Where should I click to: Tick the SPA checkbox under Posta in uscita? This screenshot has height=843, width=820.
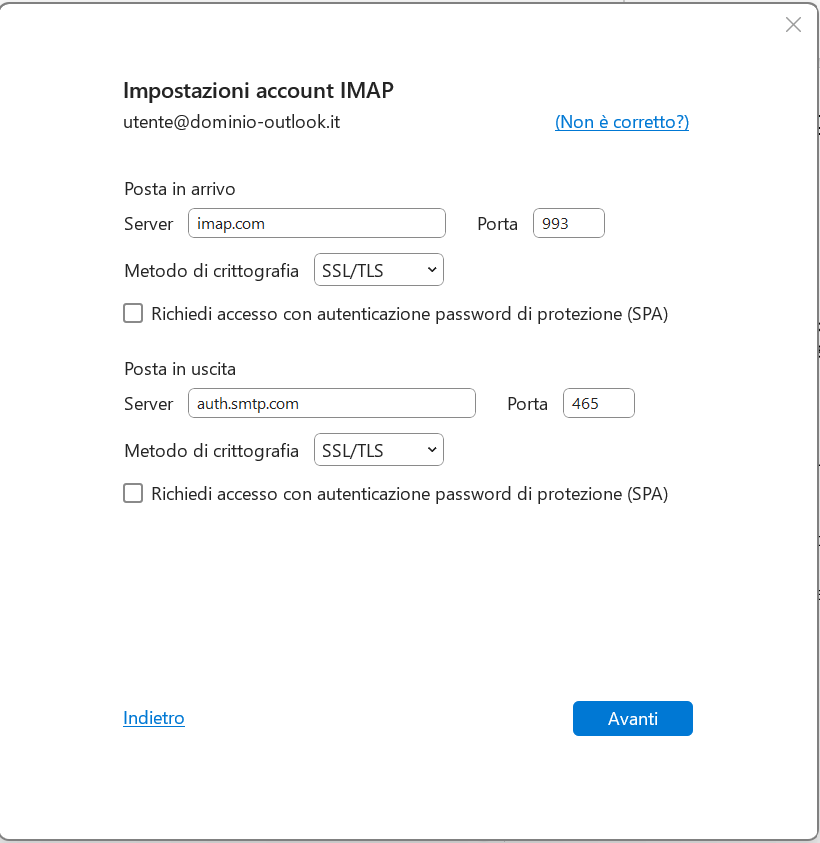133,493
